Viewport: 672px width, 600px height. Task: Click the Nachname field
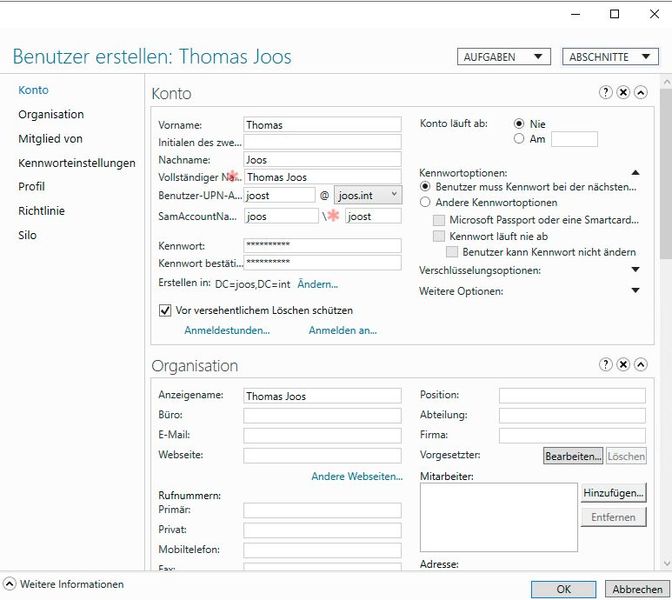322,159
